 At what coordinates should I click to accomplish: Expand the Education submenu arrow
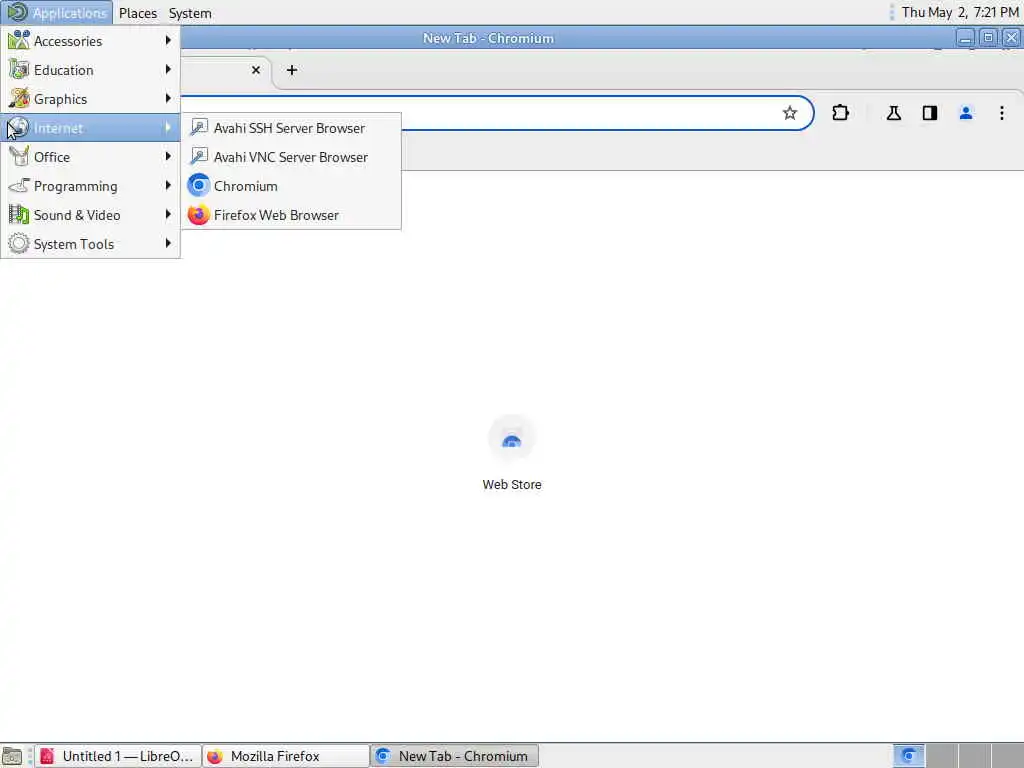(x=168, y=69)
